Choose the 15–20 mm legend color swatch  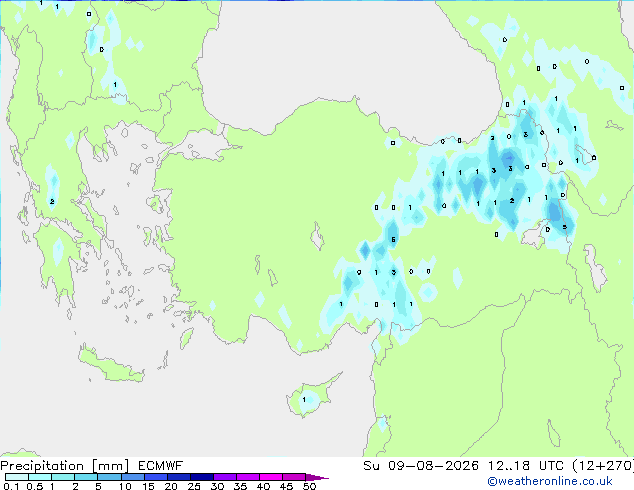156,477
